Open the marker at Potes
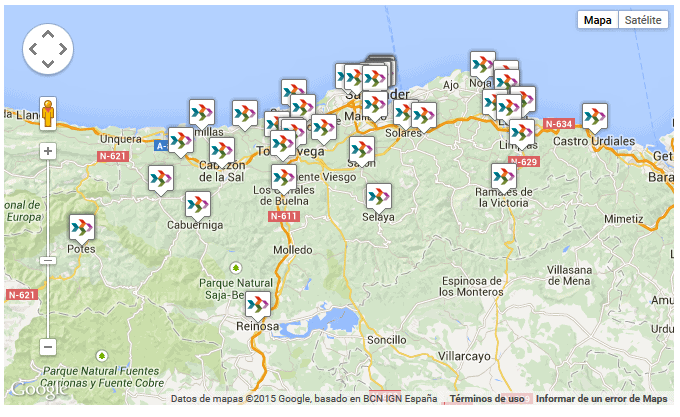 tap(82, 228)
